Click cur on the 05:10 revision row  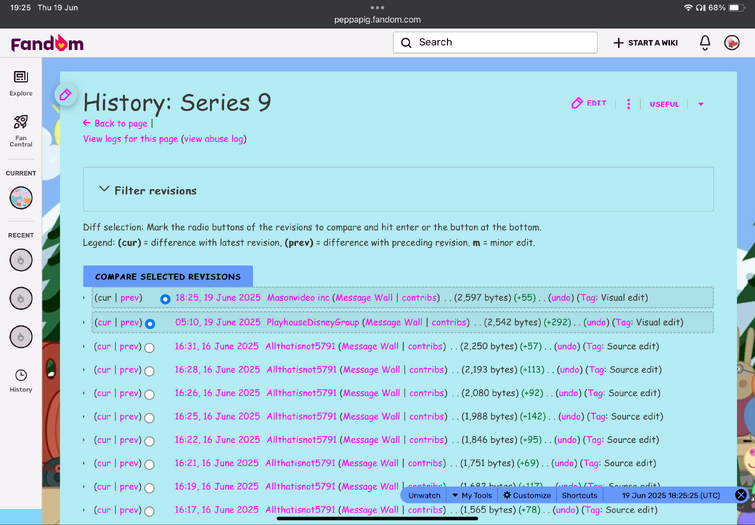pyautogui.click(x=104, y=322)
